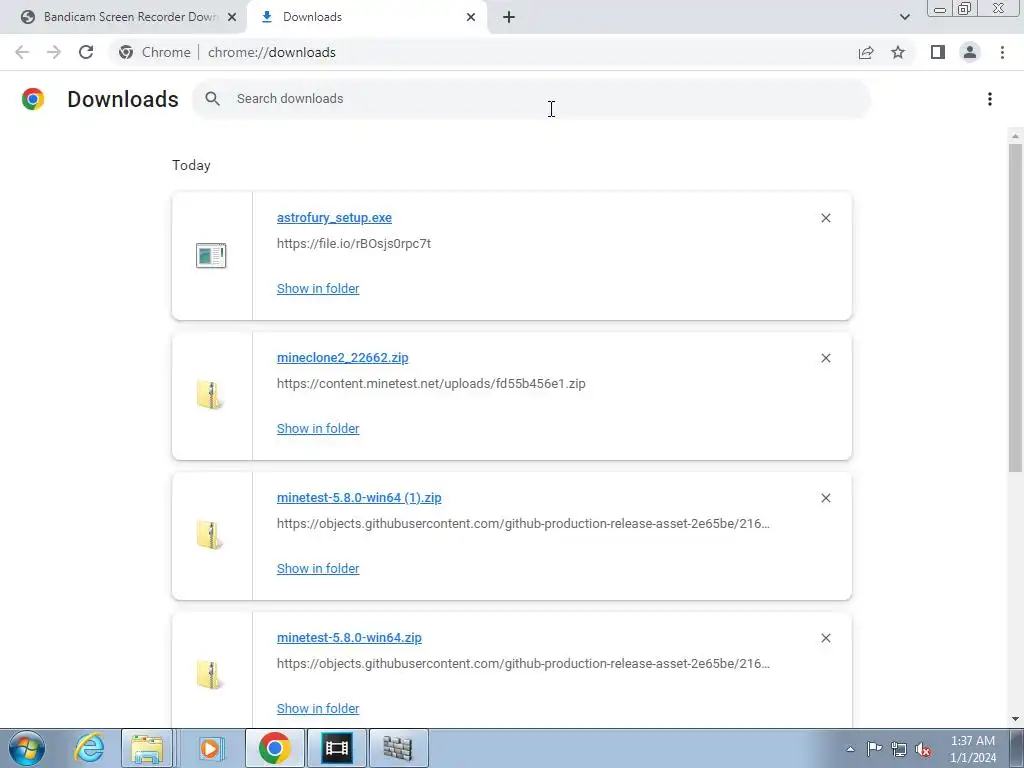Open the film-strip app in taskbar
The width and height of the screenshot is (1024, 768).
[336, 748]
